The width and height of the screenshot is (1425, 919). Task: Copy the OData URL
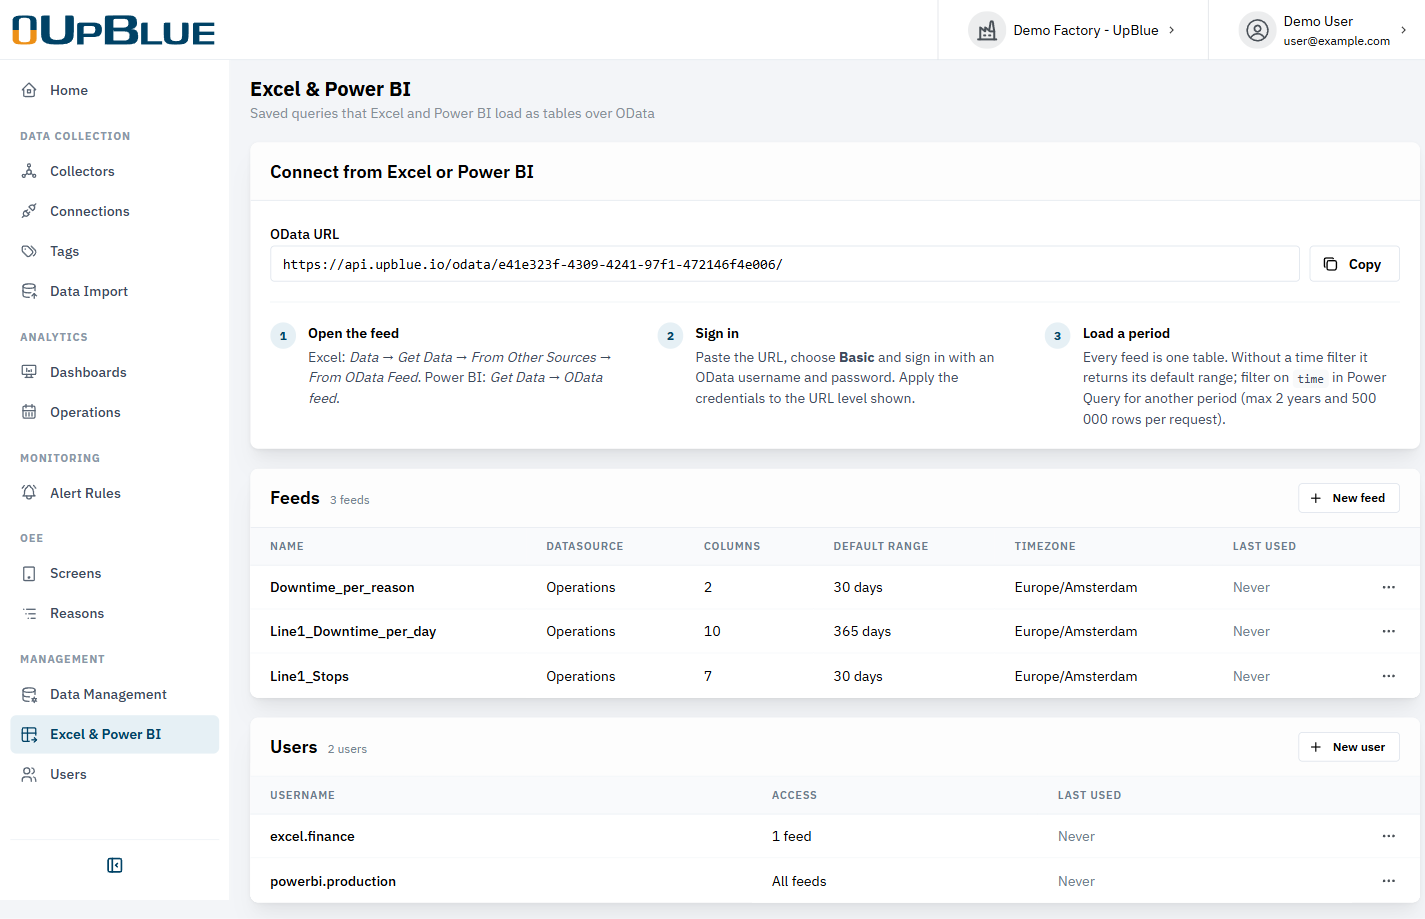point(1354,264)
